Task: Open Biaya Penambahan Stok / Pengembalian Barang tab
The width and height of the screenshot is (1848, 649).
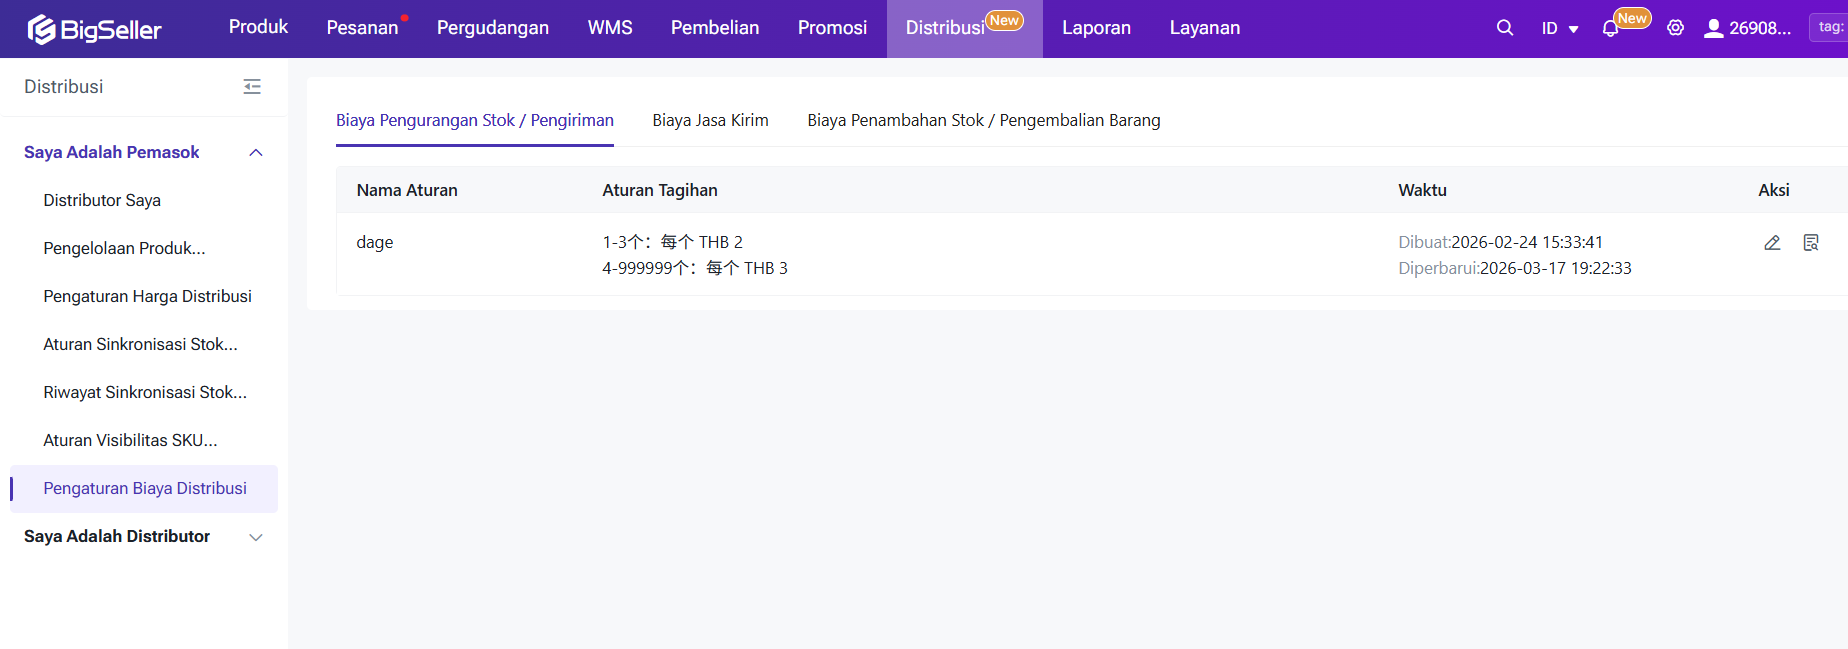Action: point(983,120)
